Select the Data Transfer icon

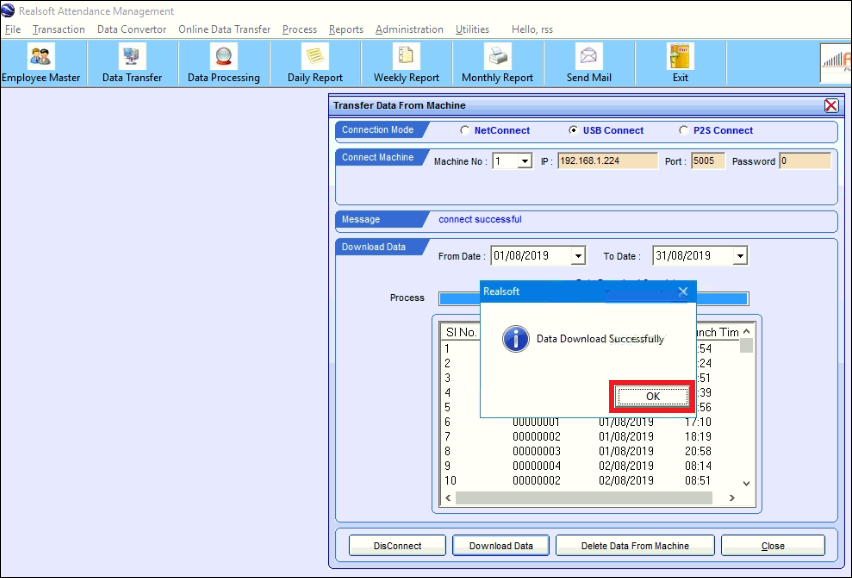(131, 62)
